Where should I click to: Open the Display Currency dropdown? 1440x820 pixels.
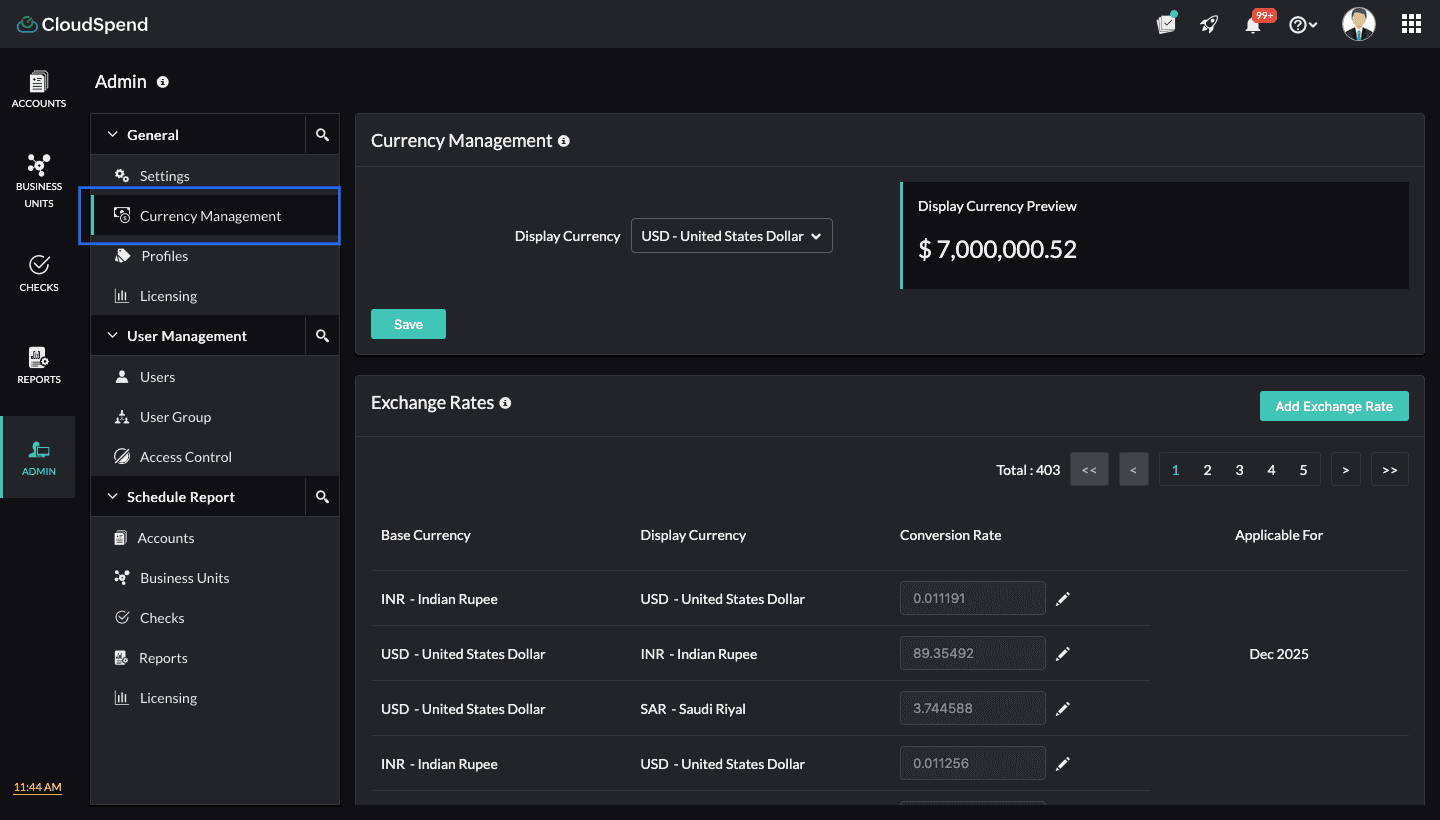(x=731, y=235)
